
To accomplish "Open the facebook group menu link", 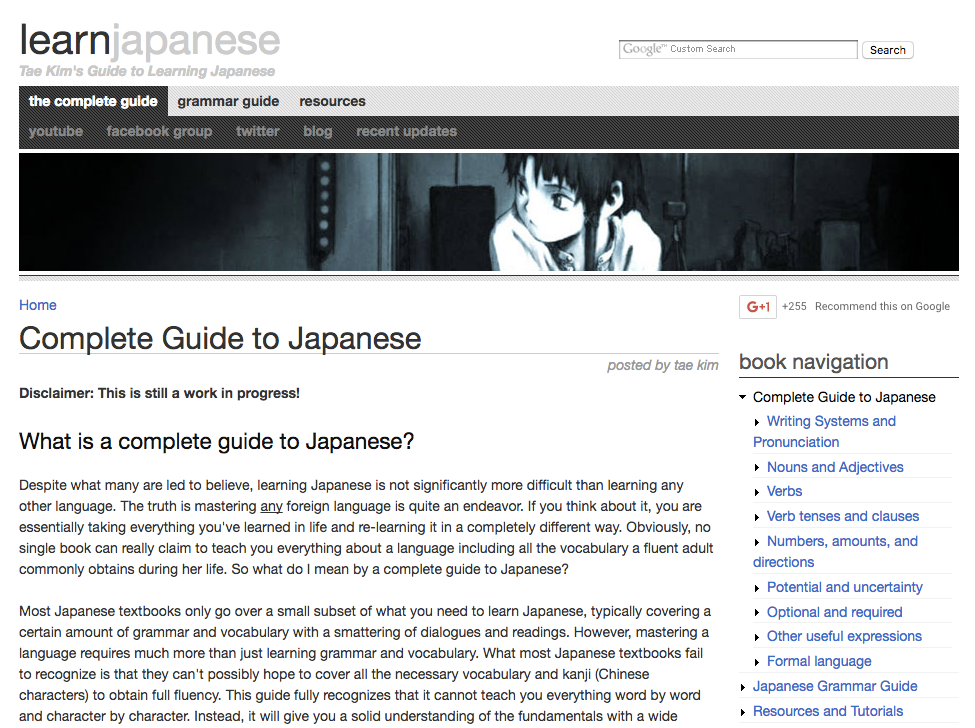I will (159, 131).
